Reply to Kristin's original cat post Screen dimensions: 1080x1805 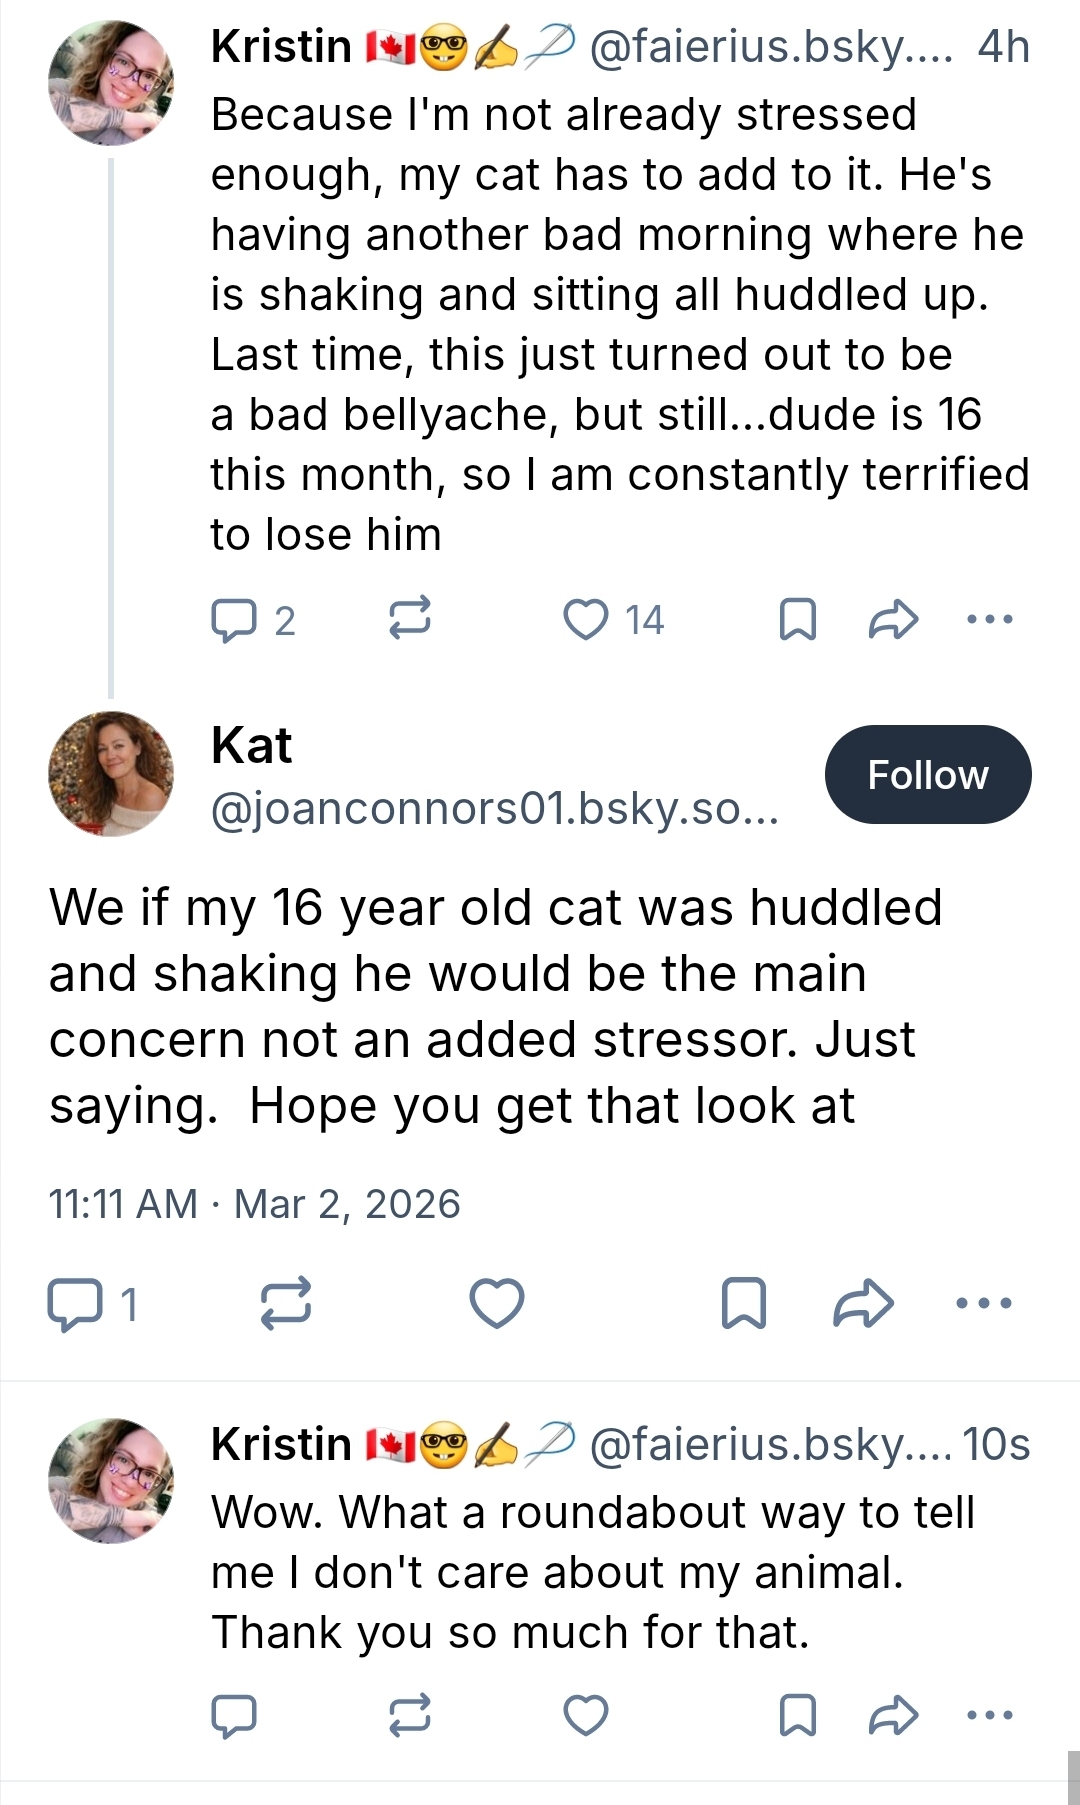click(x=234, y=620)
